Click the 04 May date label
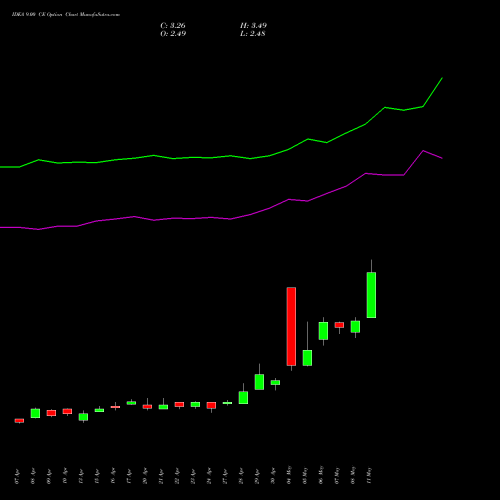 pyautogui.click(x=289, y=475)
